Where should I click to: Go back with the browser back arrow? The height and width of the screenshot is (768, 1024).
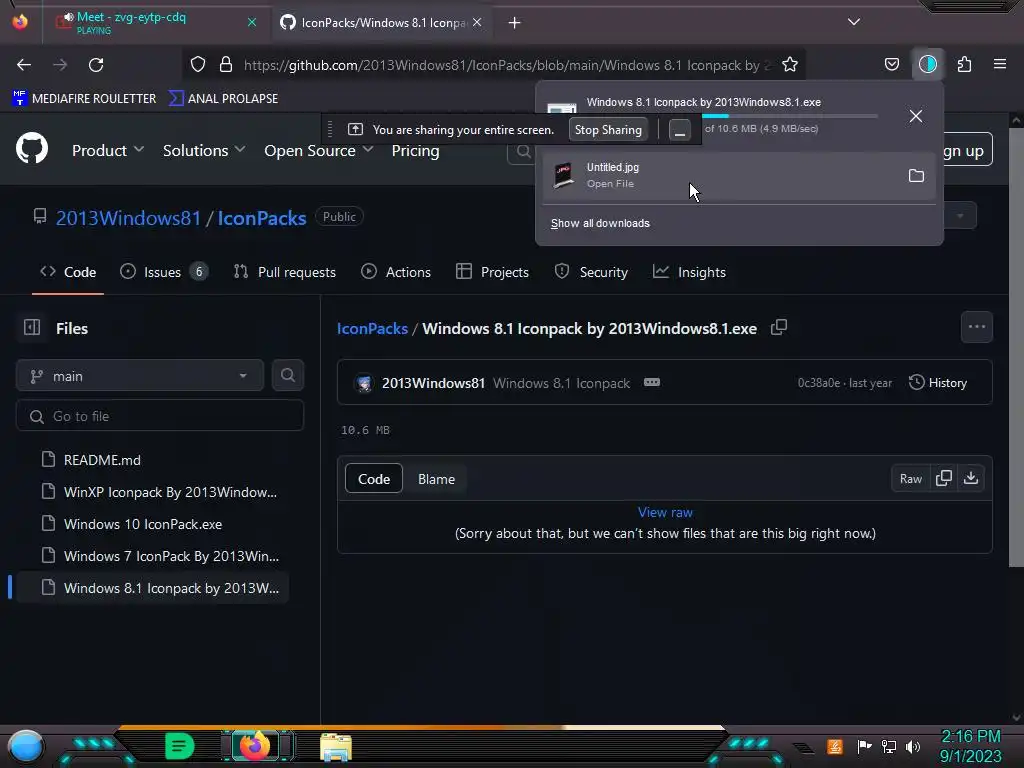24,65
